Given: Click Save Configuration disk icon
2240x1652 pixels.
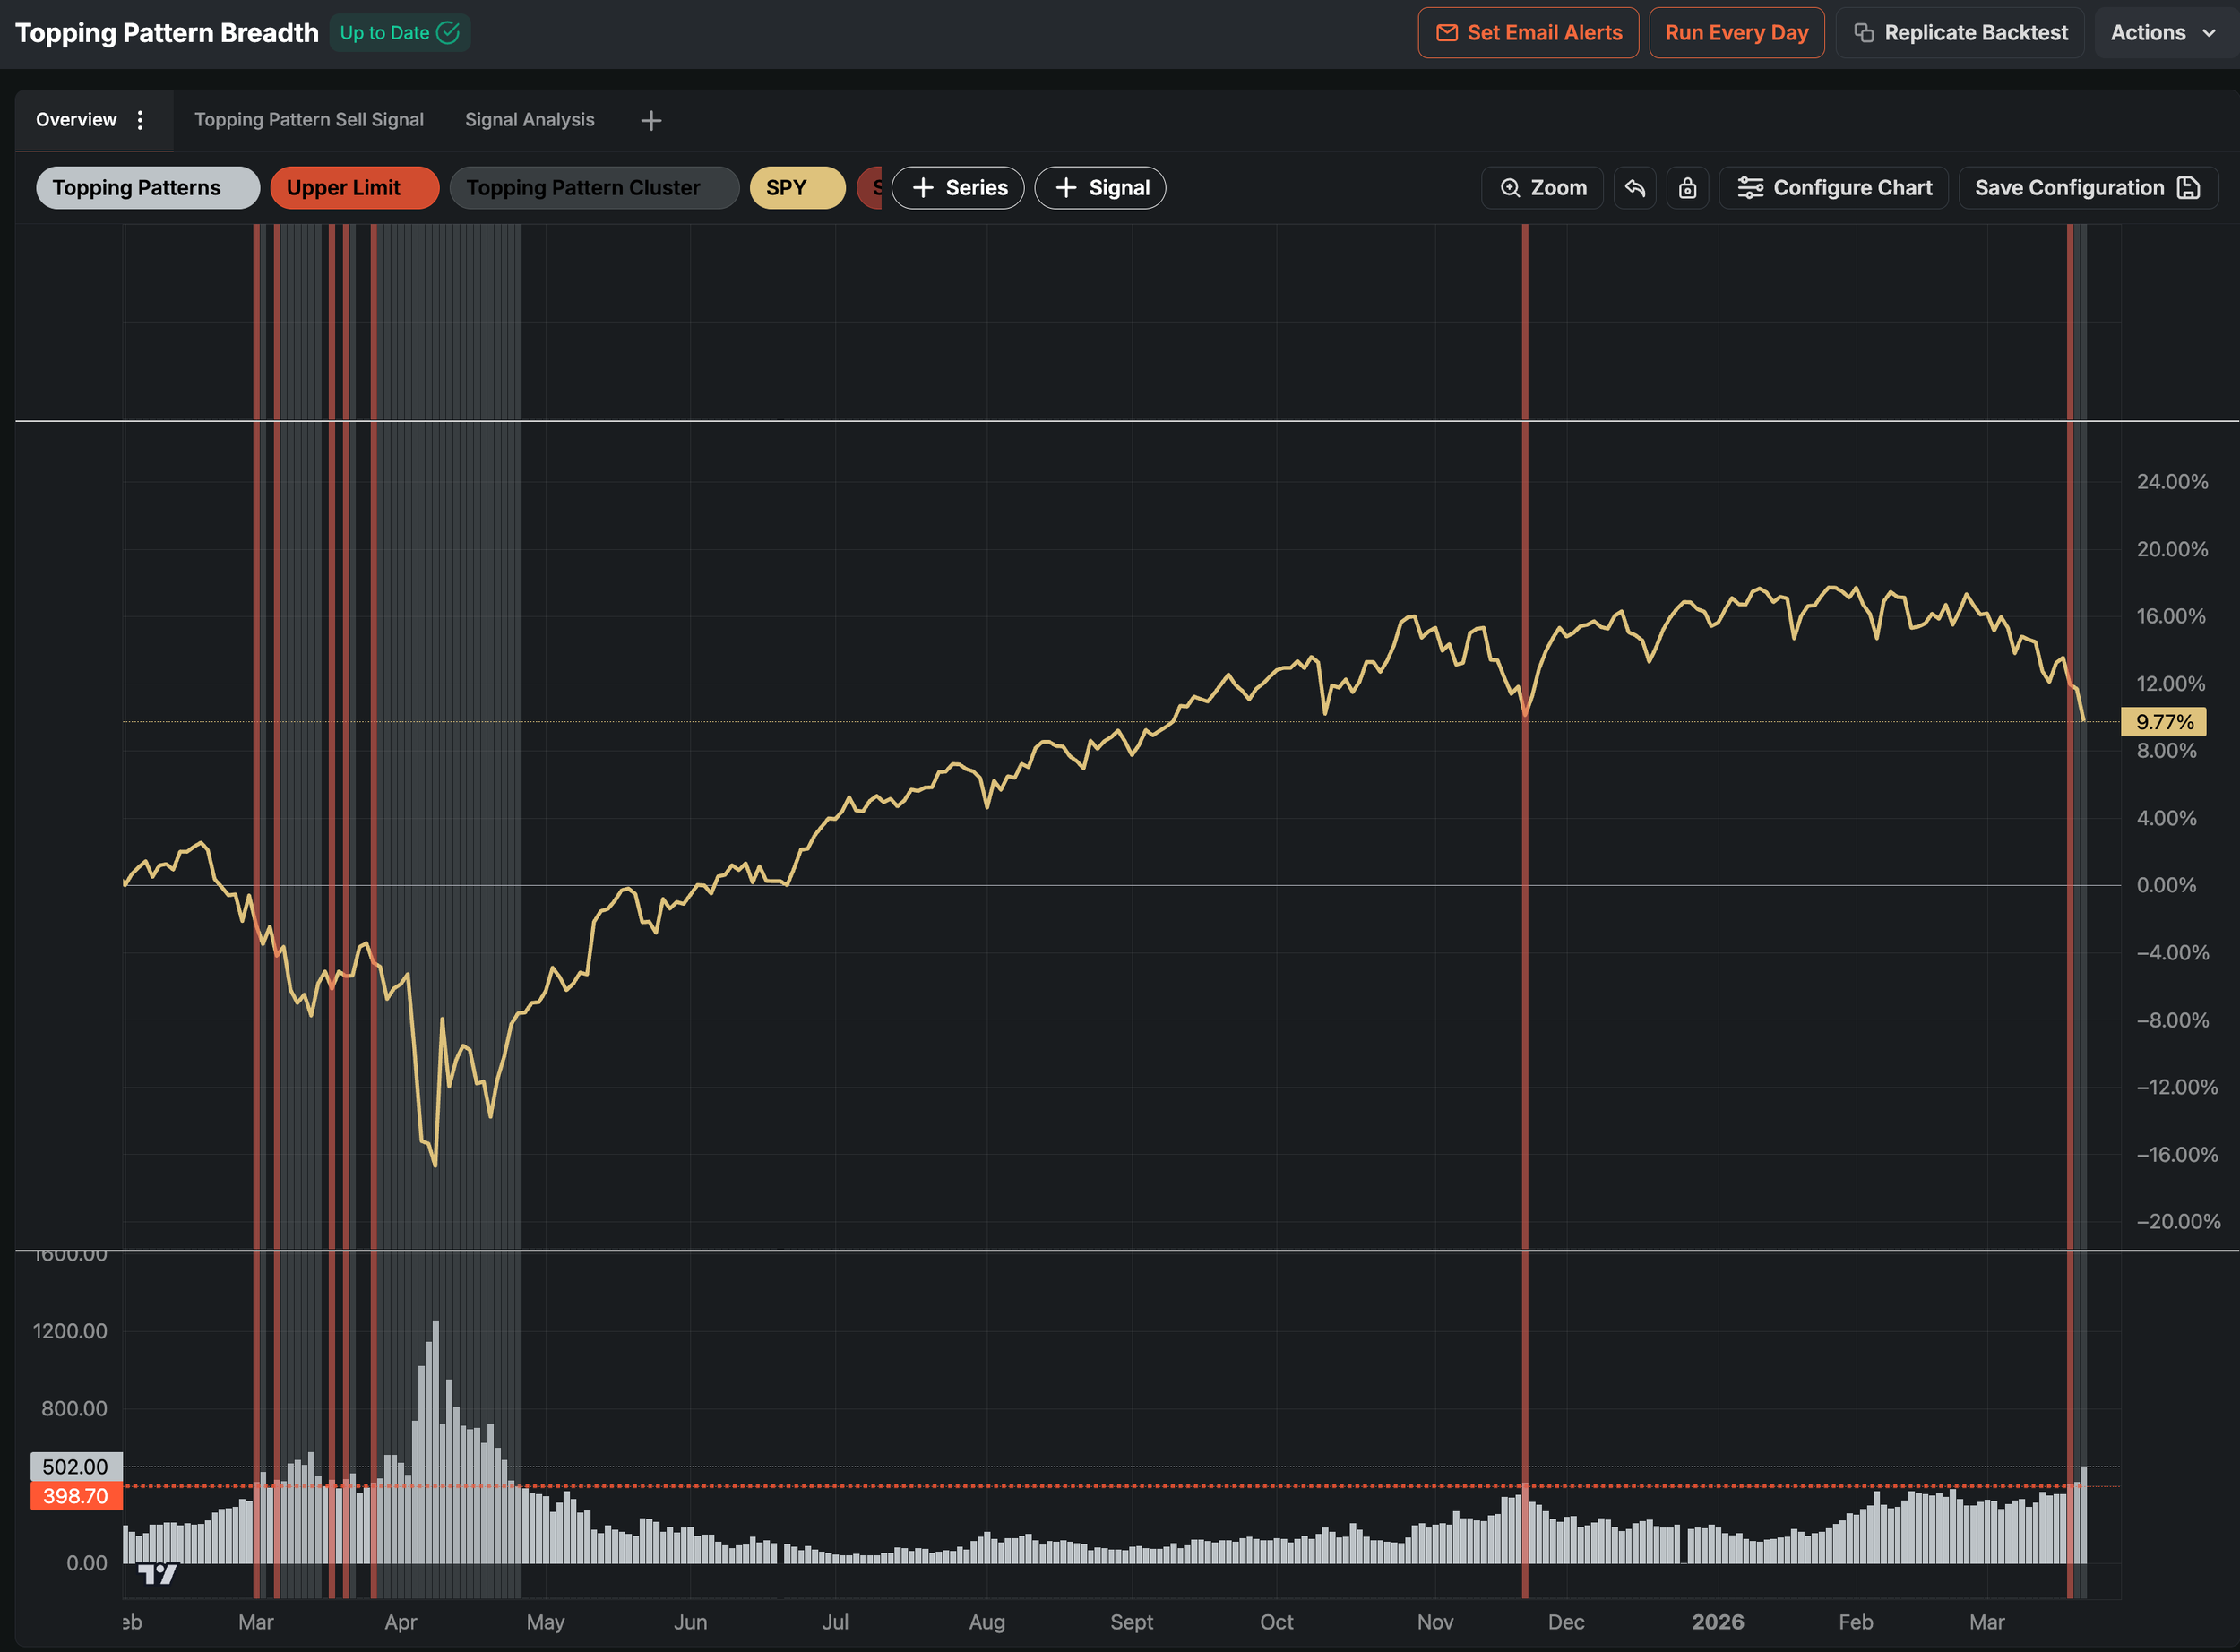Looking at the screenshot, I should click(x=2188, y=188).
